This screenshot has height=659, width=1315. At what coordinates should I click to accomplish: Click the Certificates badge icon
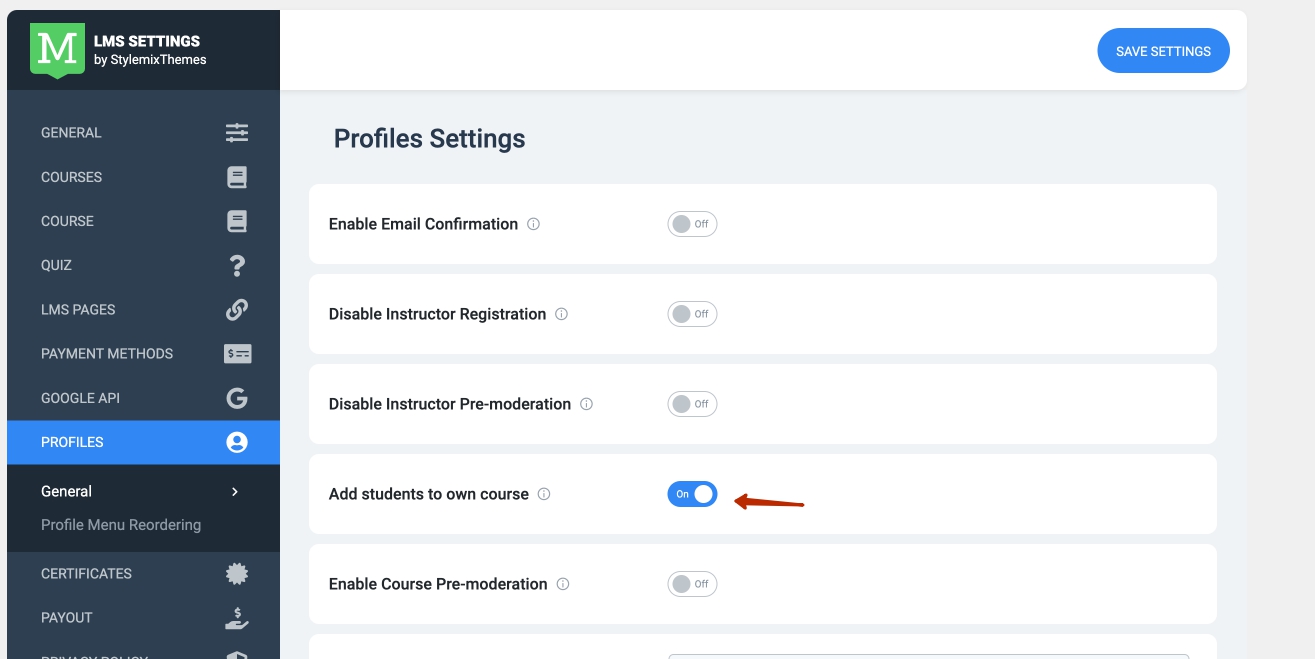tap(237, 573)
